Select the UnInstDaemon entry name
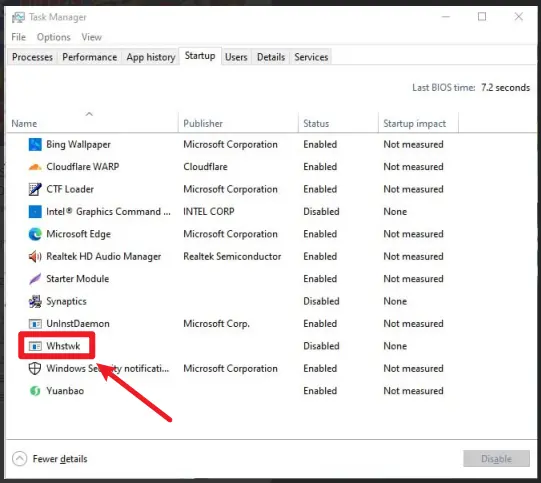This screenshot has width=541, height=483. click(78, 324)
